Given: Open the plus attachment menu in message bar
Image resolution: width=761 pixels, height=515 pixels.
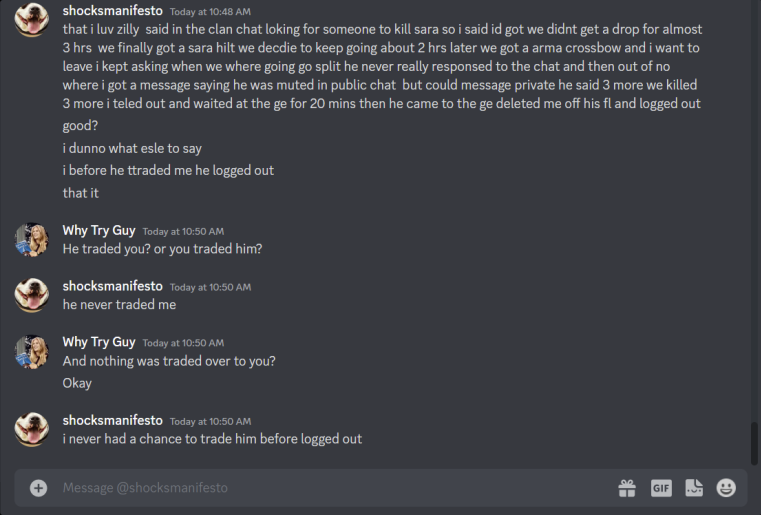Looking at the screenshot, I should [x=38, y=488].
